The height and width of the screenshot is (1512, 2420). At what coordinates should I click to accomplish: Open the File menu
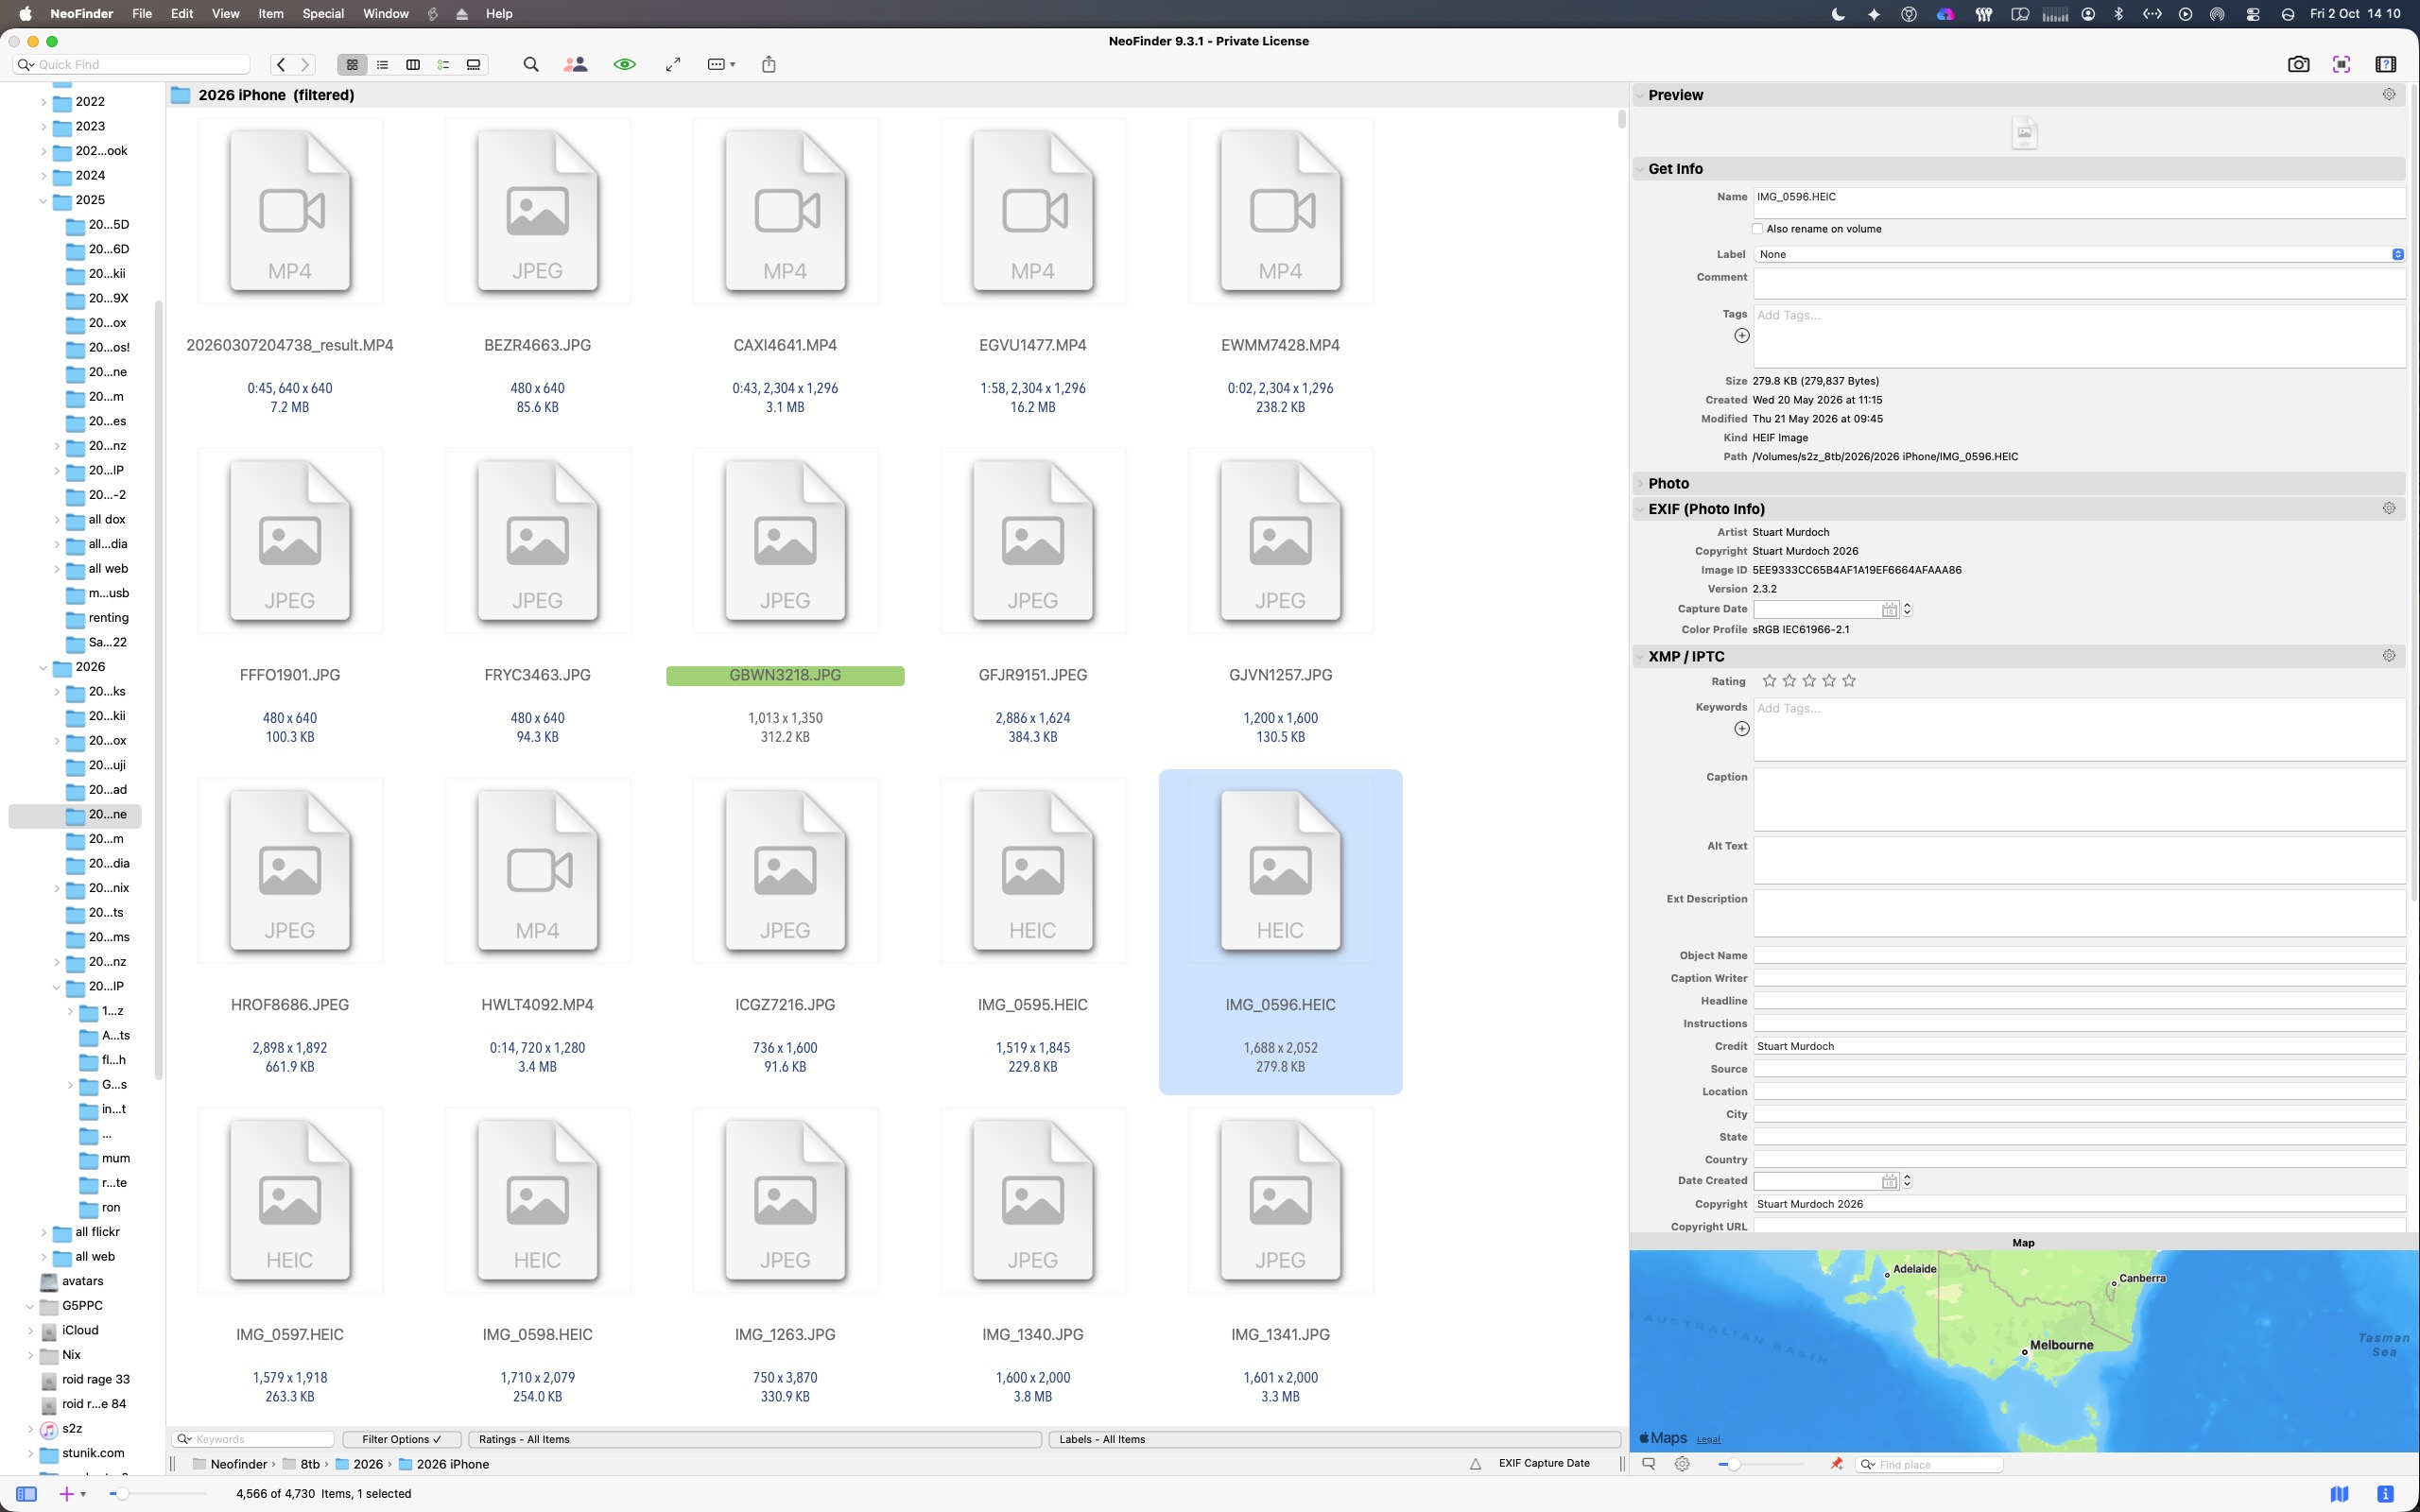tap(142, 13)
